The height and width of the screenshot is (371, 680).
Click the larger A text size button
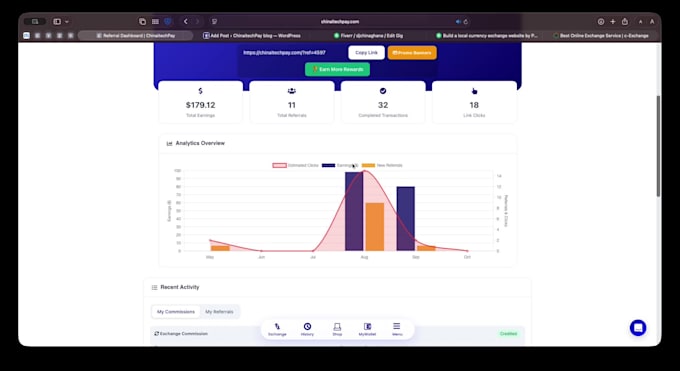652,21
